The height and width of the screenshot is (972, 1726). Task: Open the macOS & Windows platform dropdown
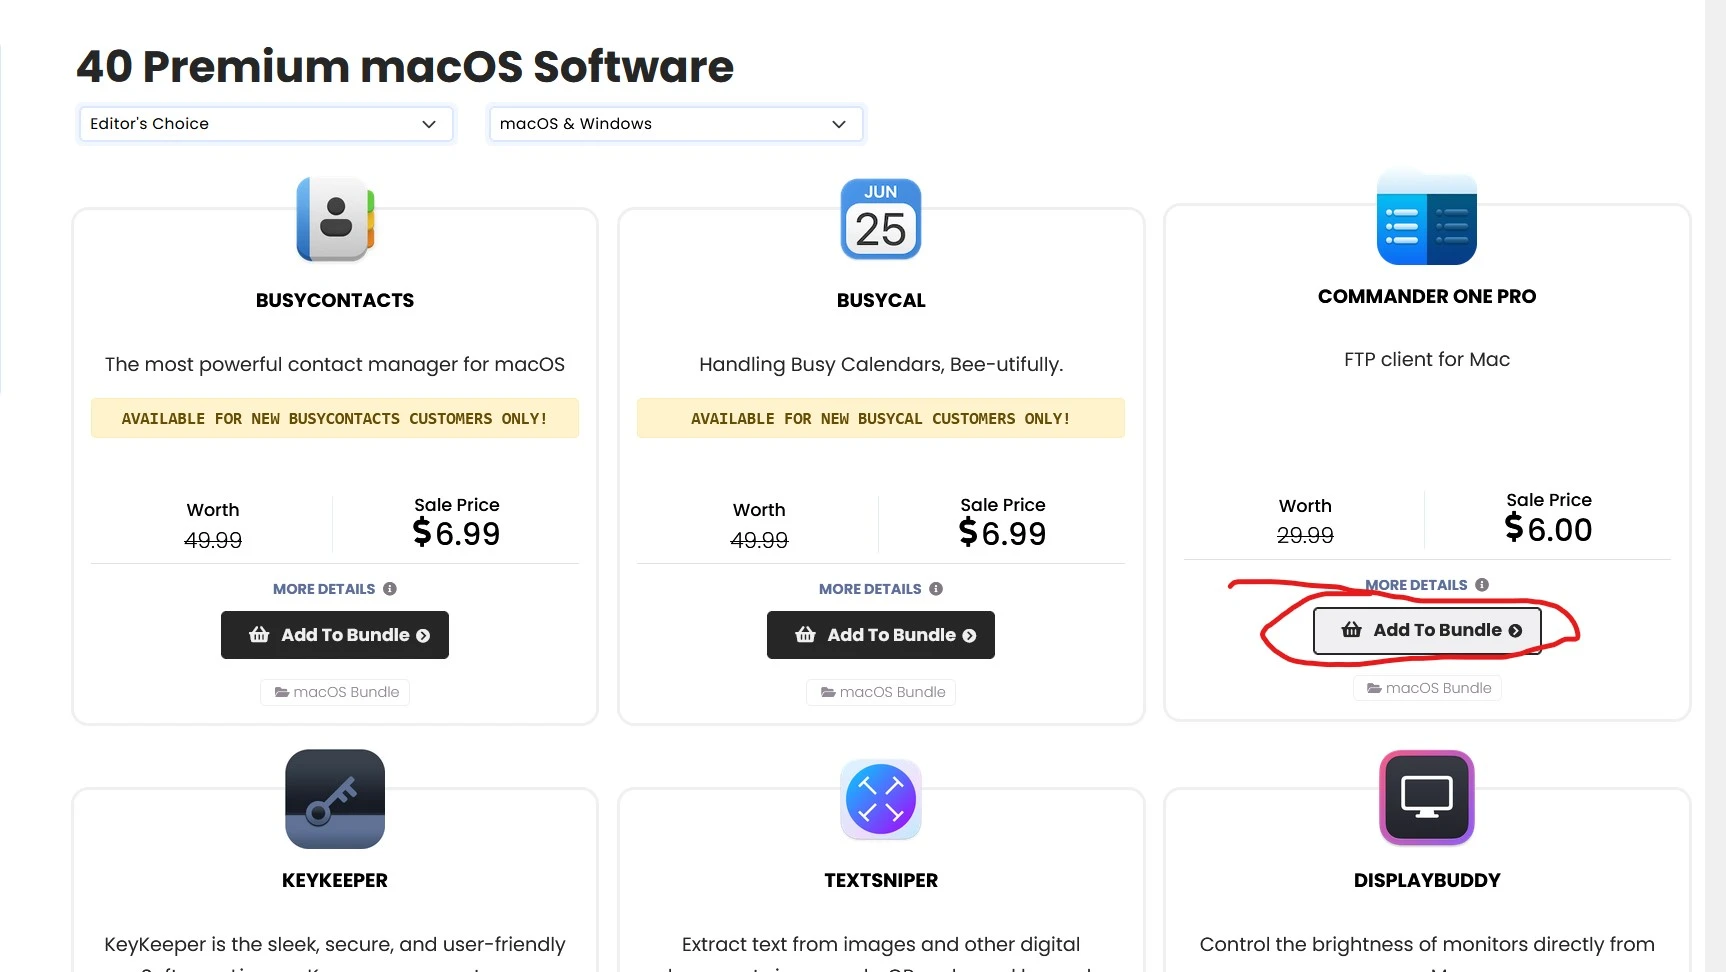[x=675, y=124]
